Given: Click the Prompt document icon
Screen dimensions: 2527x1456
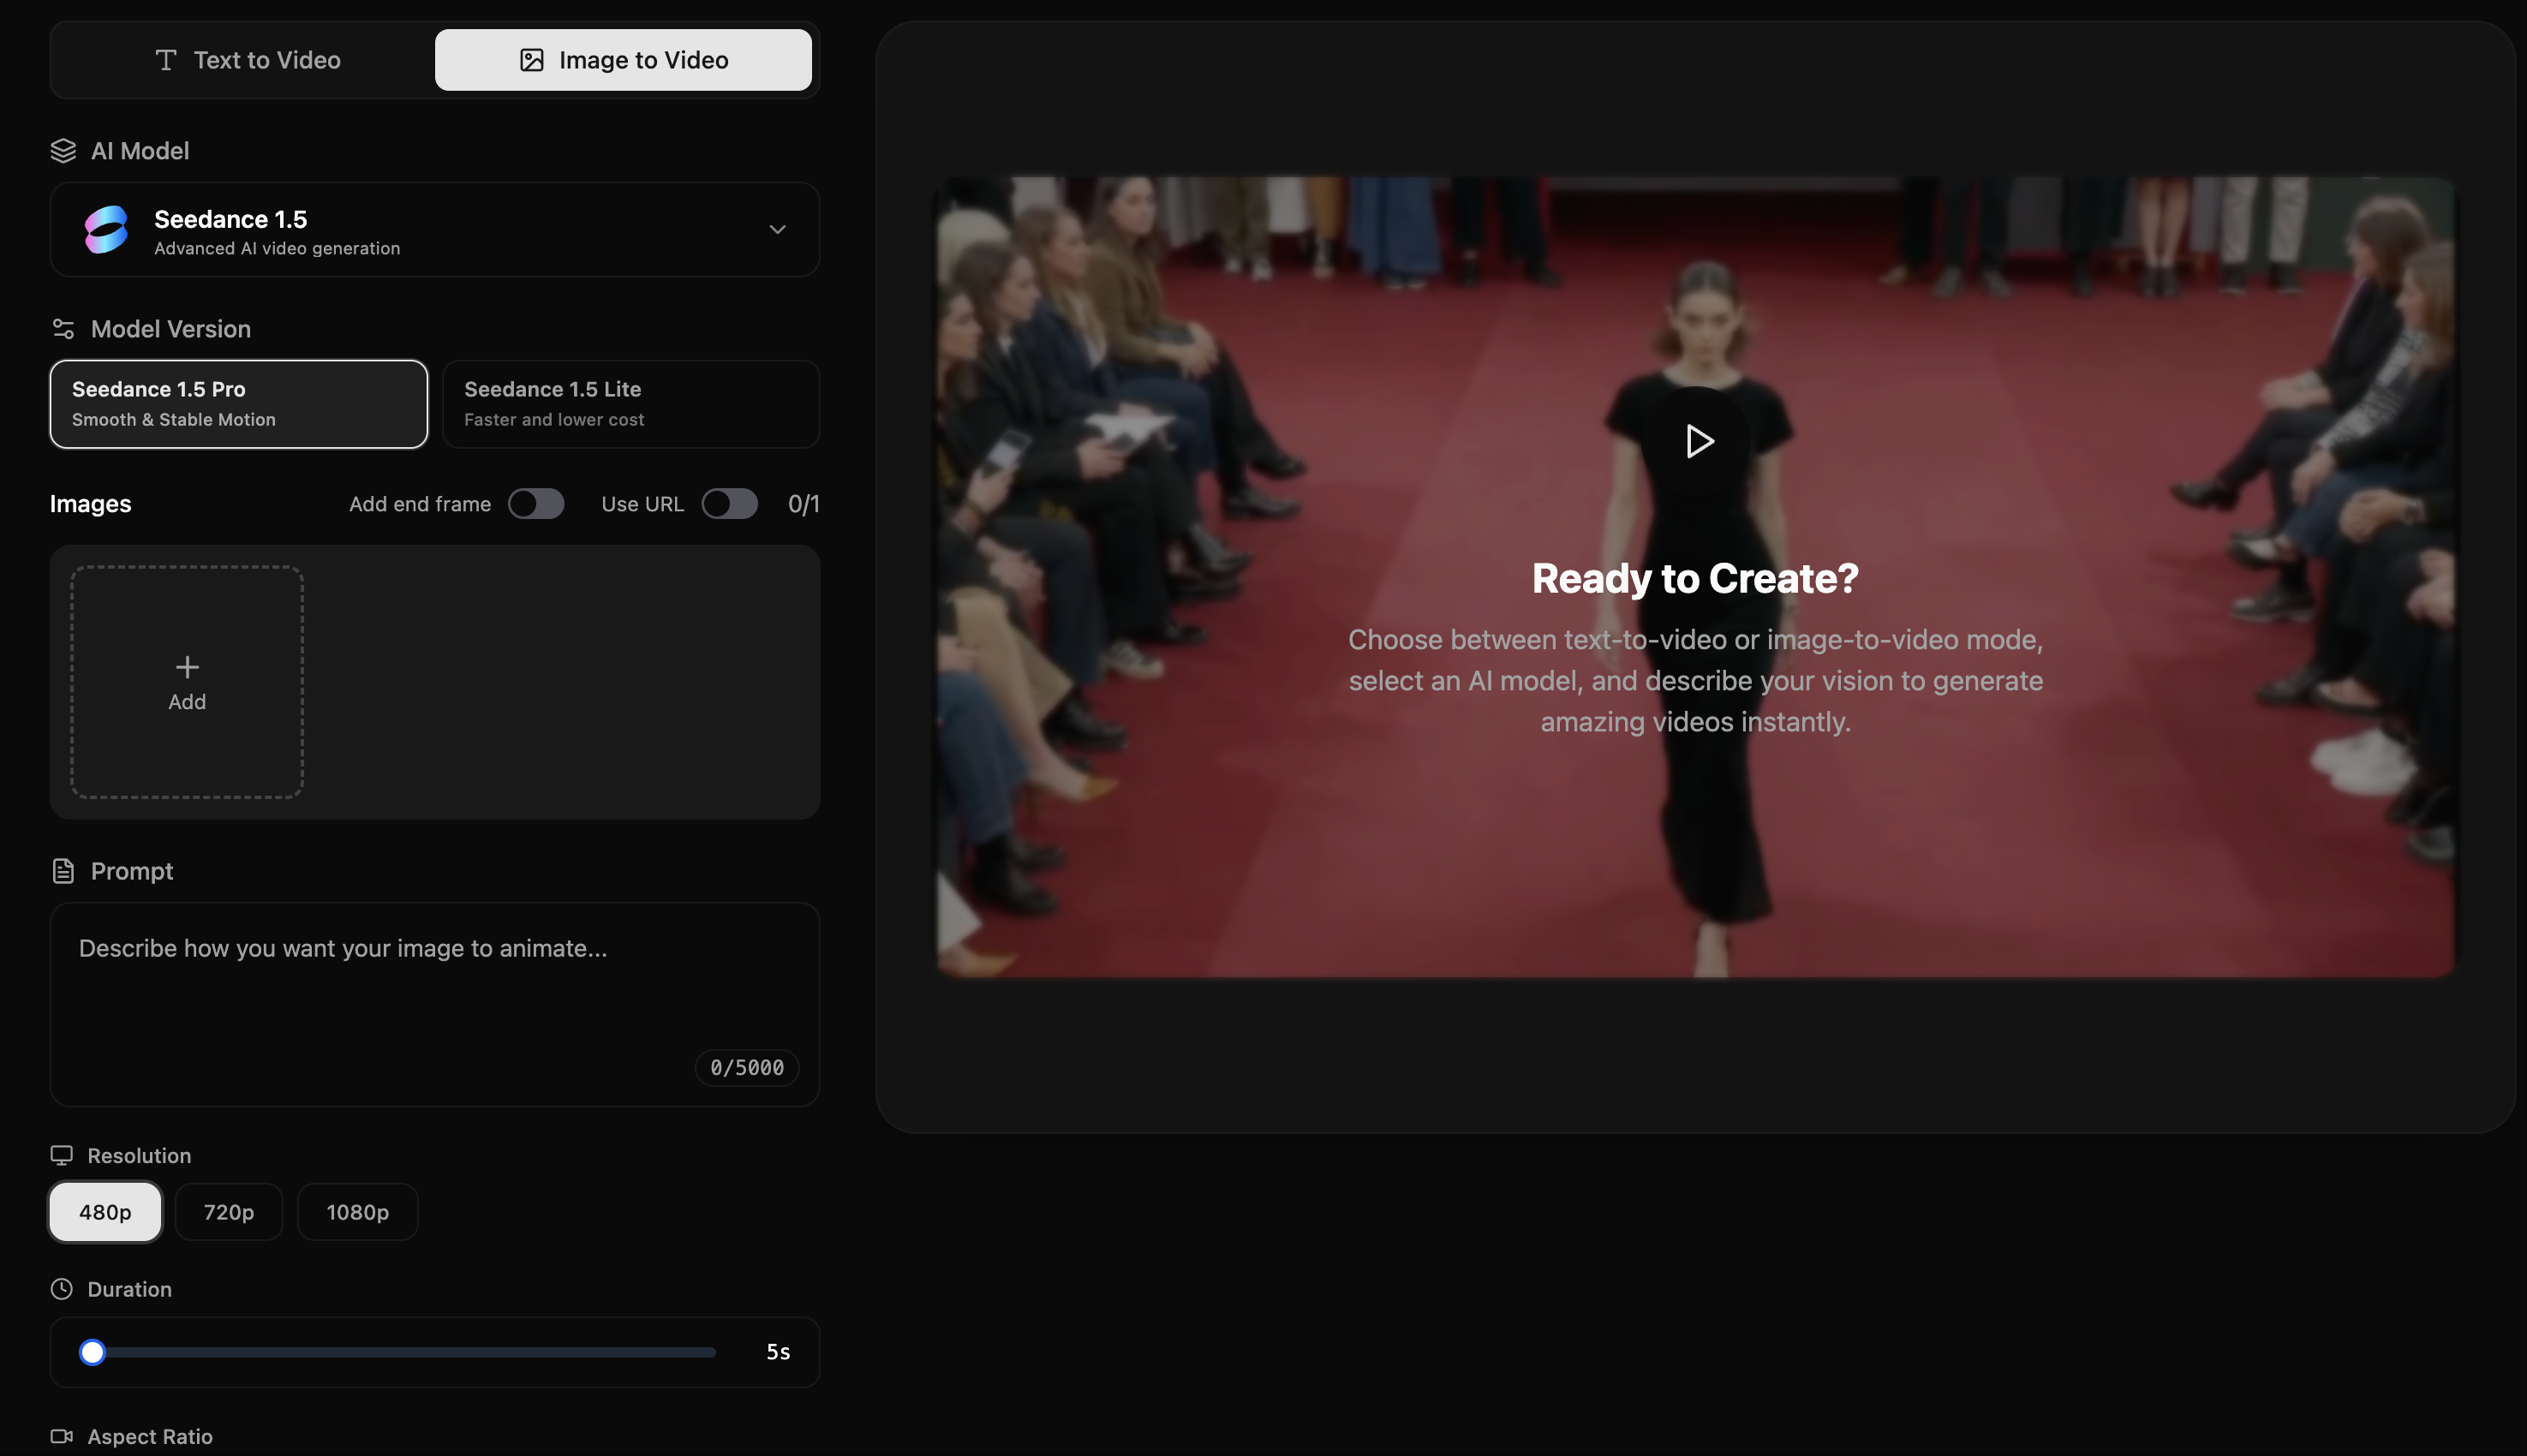Looking at the screenshot, I should [63, 871].
